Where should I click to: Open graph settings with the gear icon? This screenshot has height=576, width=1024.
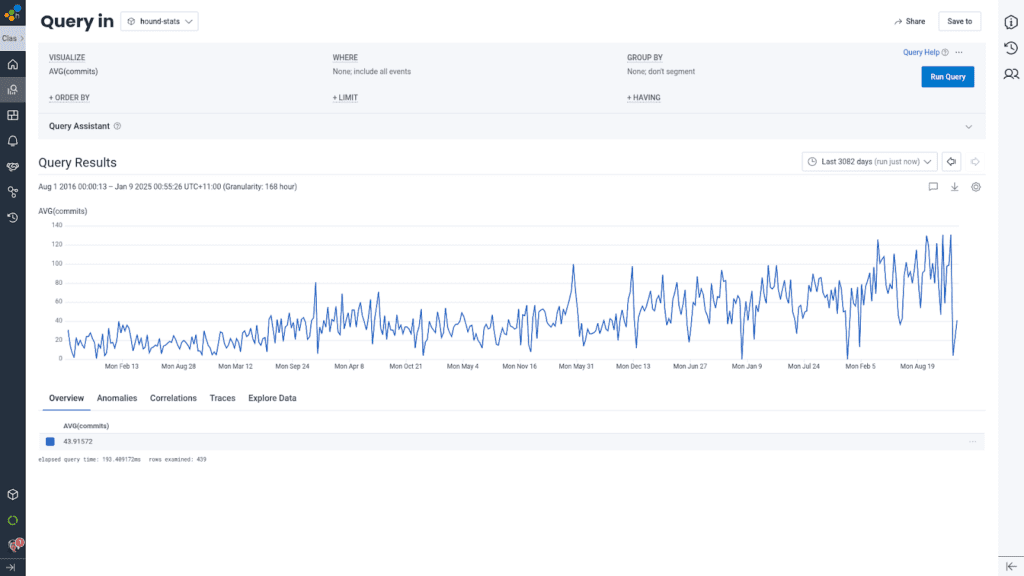pos(975,187)
